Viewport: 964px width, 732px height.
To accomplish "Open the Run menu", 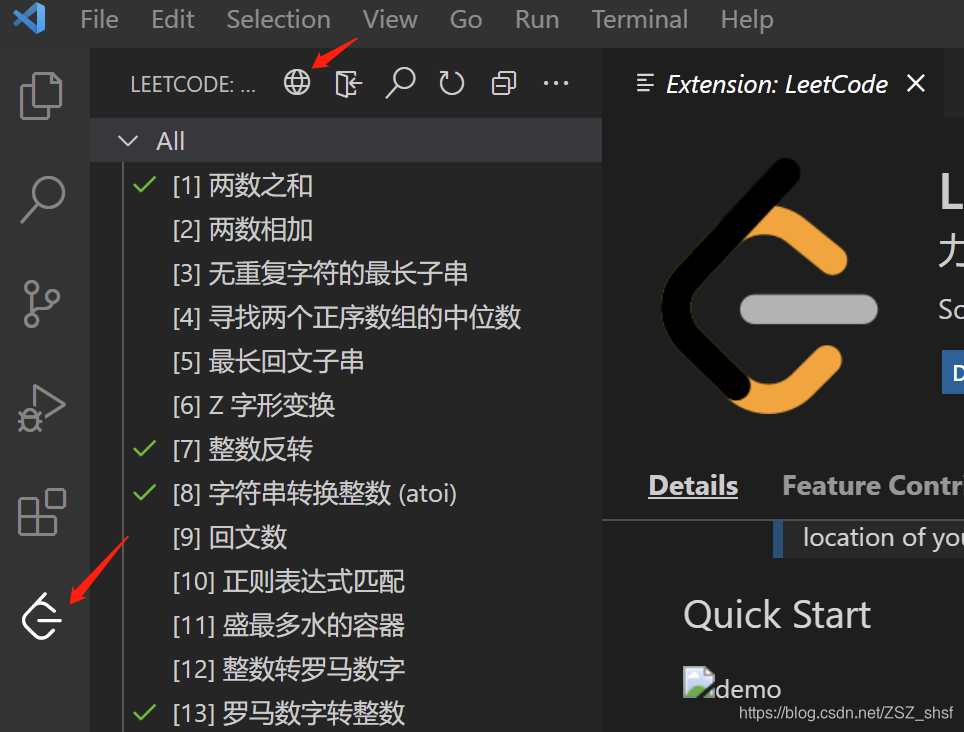I will (x=537, y=19).
